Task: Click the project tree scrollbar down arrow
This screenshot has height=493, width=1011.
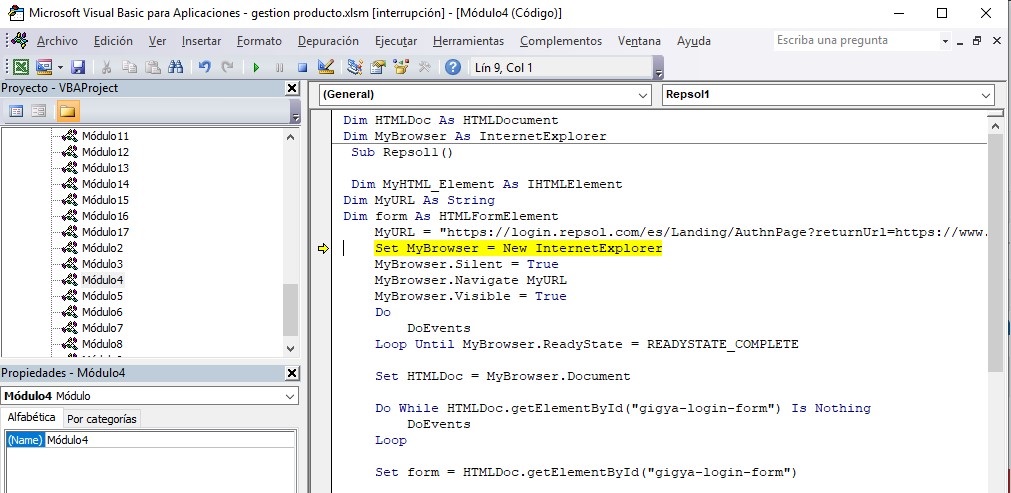Action: pyautogui.click(x=290, y=349)
